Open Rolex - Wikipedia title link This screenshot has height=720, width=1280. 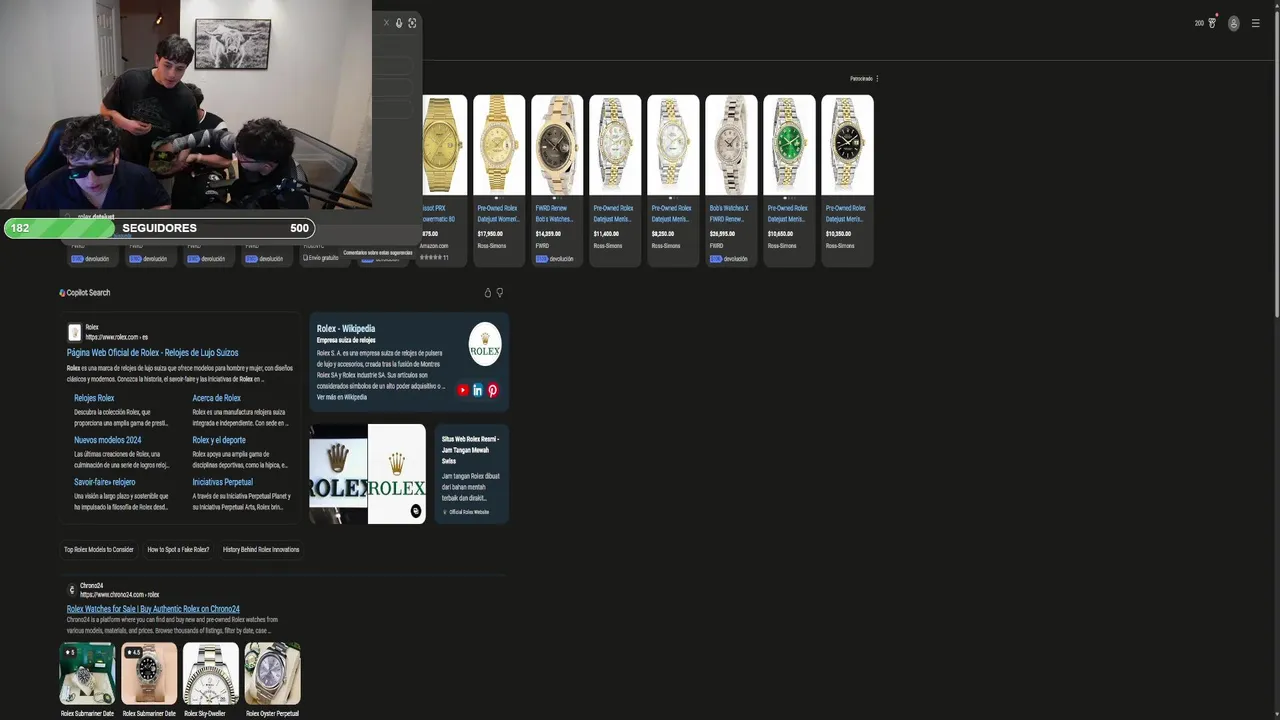point(346,329)
